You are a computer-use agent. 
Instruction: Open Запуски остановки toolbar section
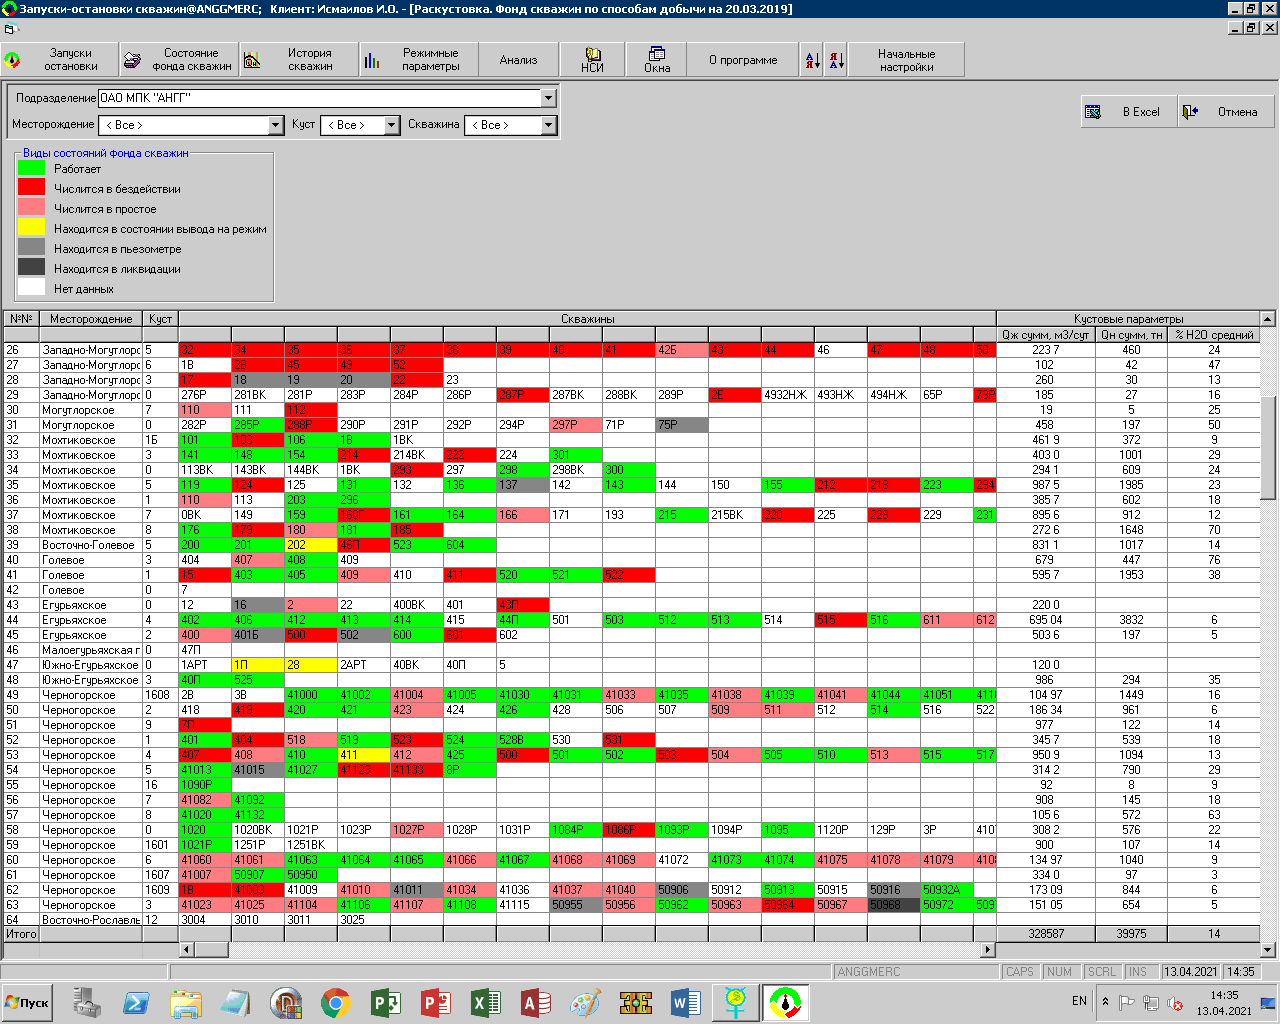pyautogui.click(x=60, y=60)
